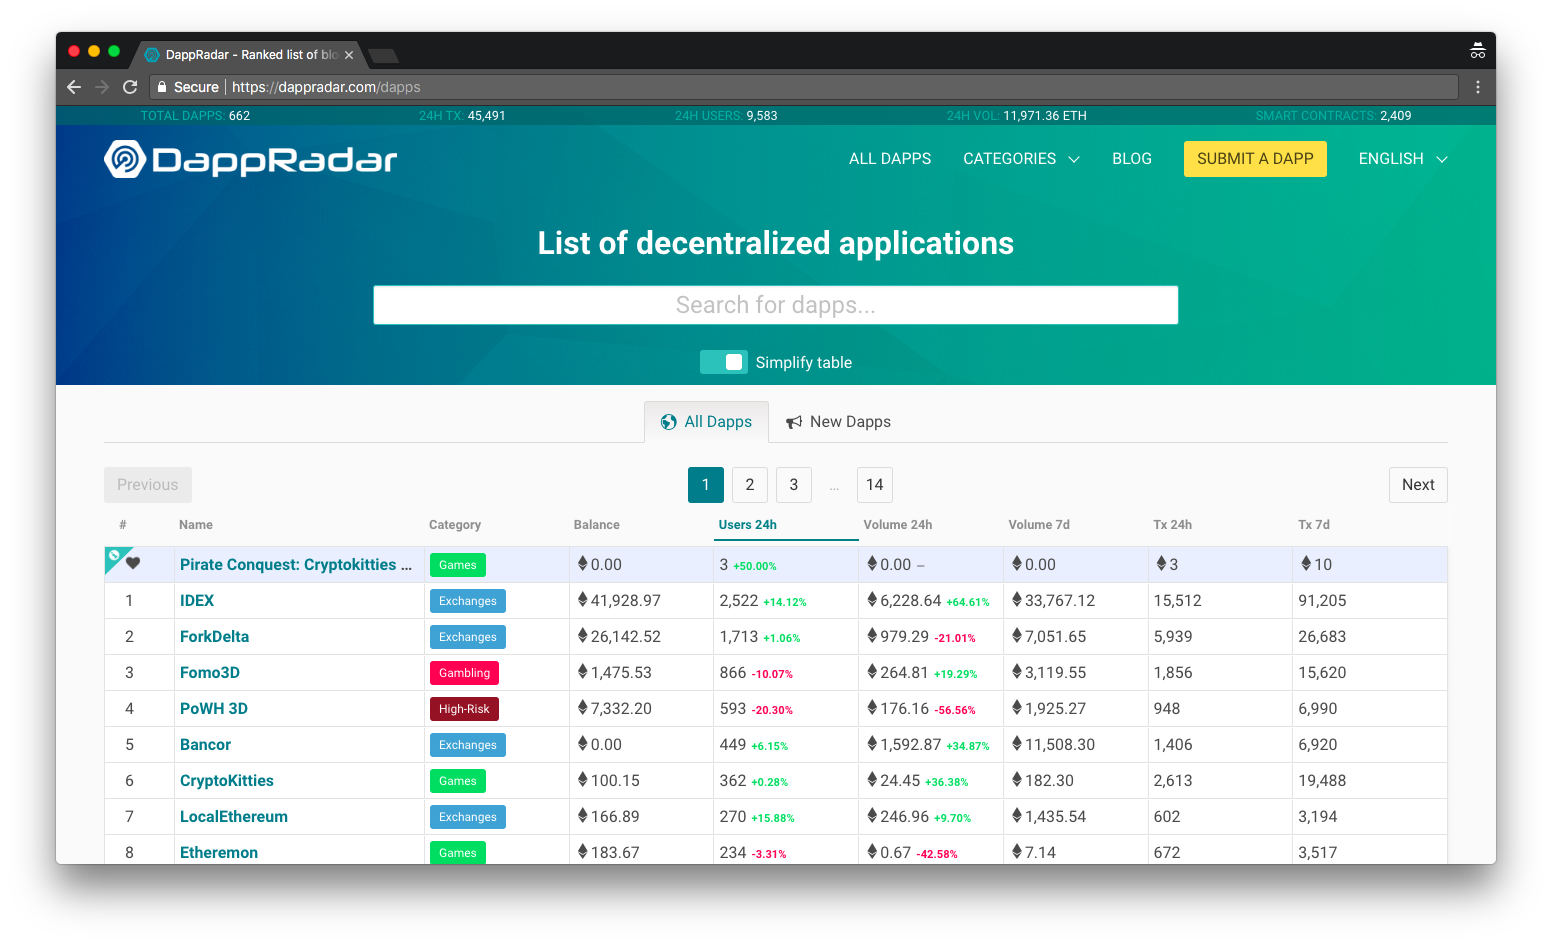
Task: Open the LocalEthereum dapp page
Action: click(234, 817)
